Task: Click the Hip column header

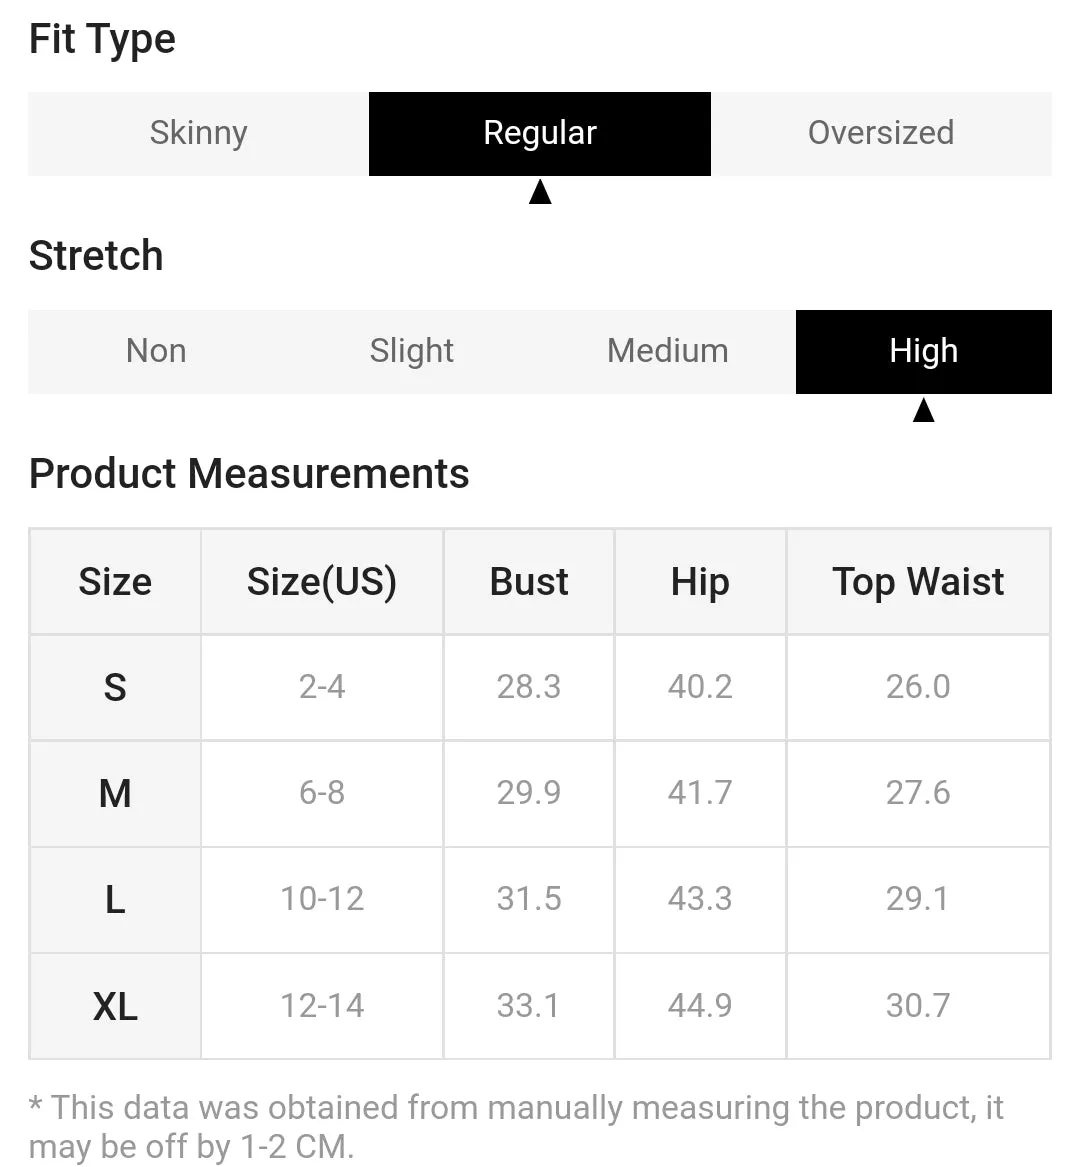Action: (x=700, y=581)
